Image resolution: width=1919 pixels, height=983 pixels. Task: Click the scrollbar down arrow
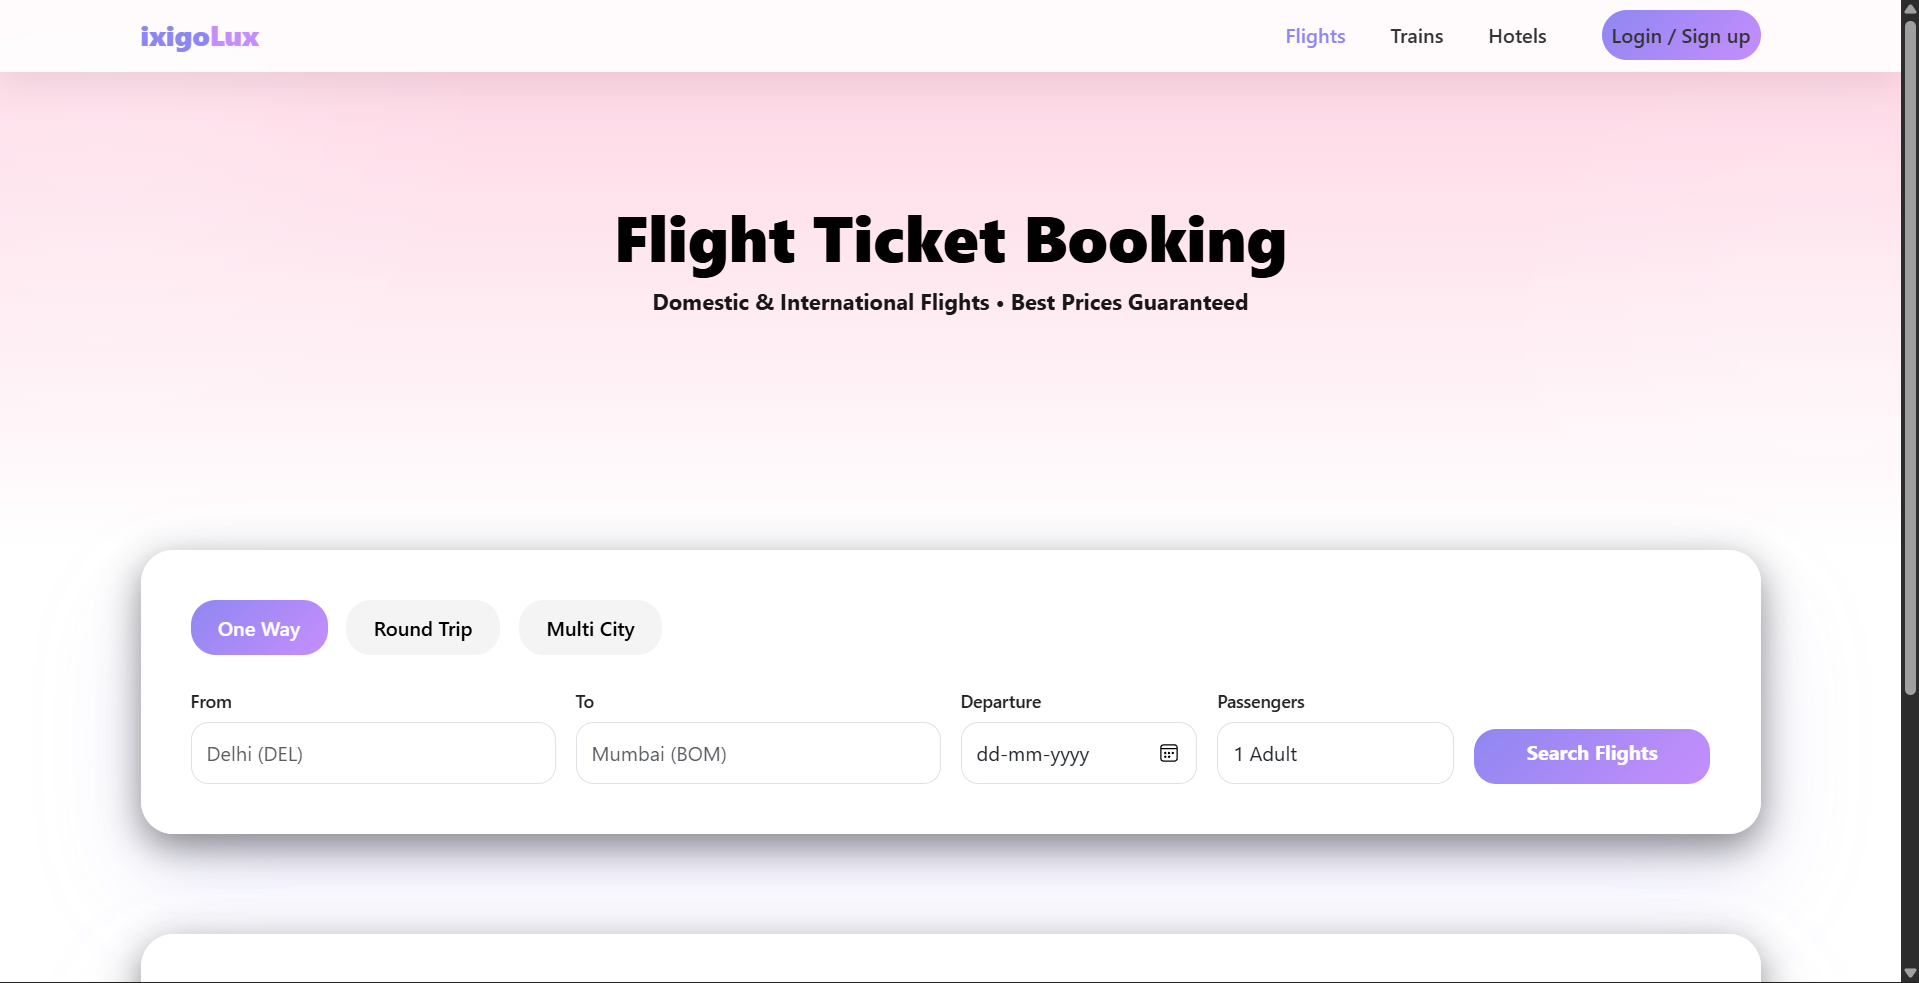pyautogui.click(x=1910, y=973)
